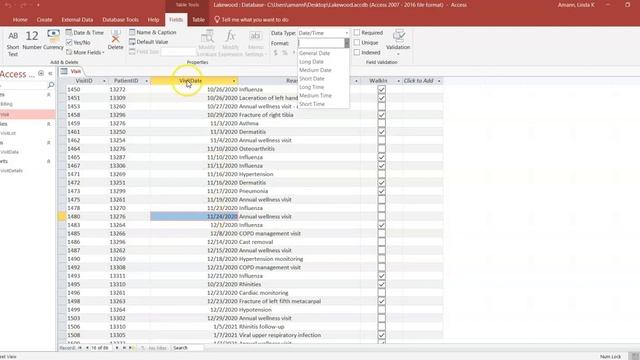Go to the previous record
640x360 pixels.
(87, 348)
